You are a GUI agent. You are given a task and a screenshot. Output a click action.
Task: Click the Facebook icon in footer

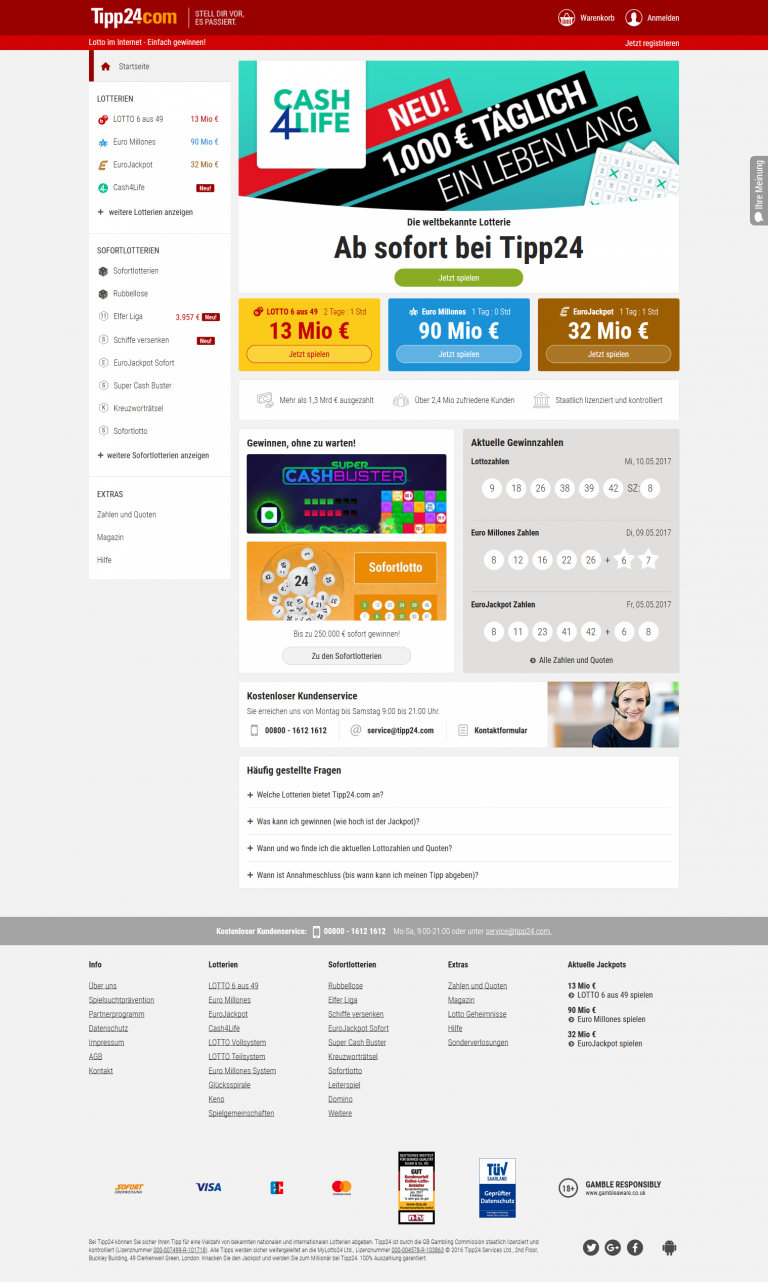[635, 1247]
